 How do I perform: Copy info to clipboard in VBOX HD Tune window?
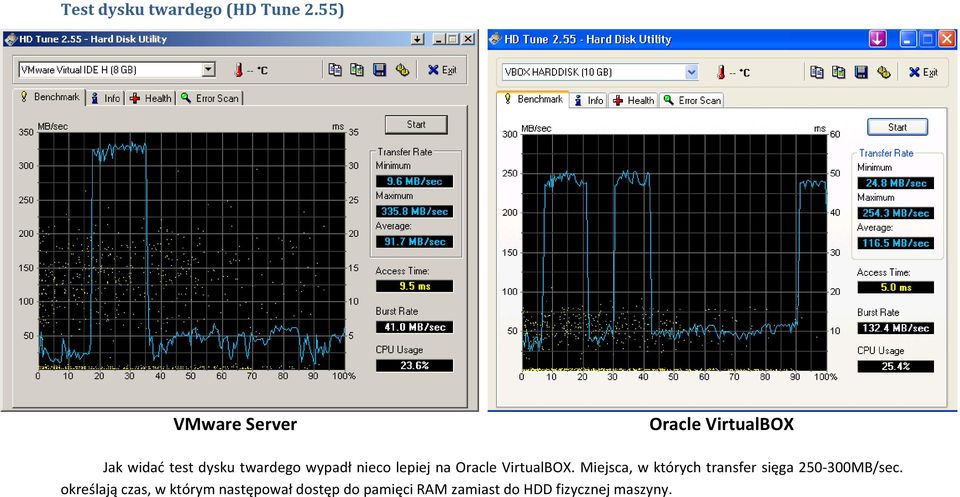(x=817, y=72)
